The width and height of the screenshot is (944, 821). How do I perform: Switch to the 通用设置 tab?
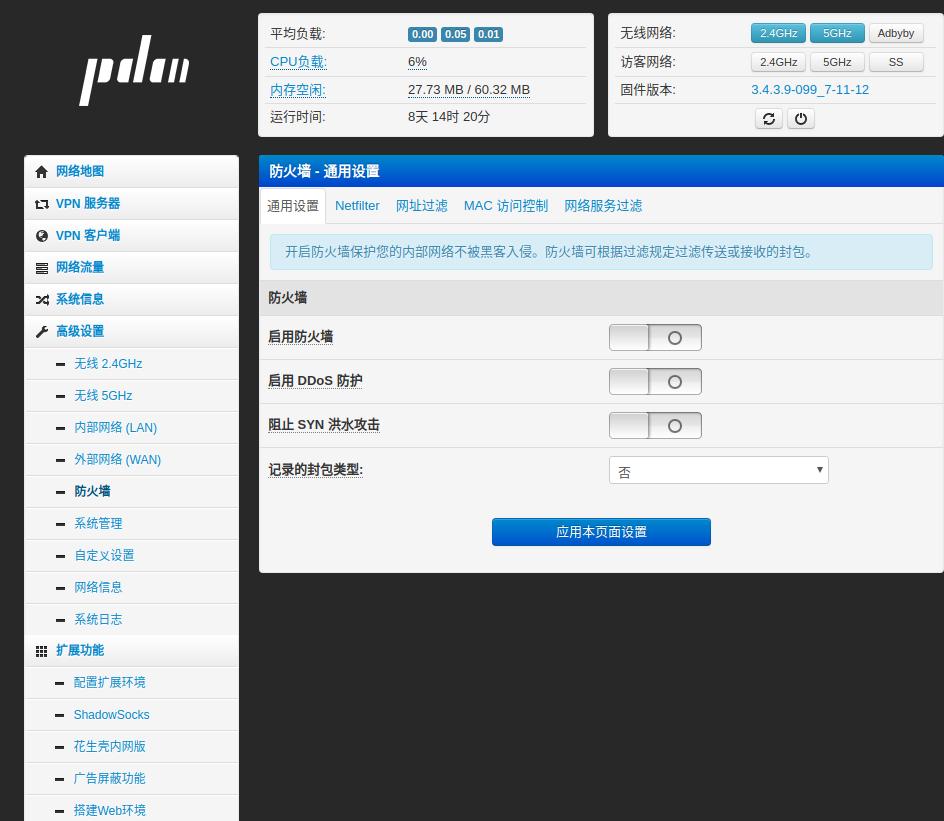[x=293, y=206]
